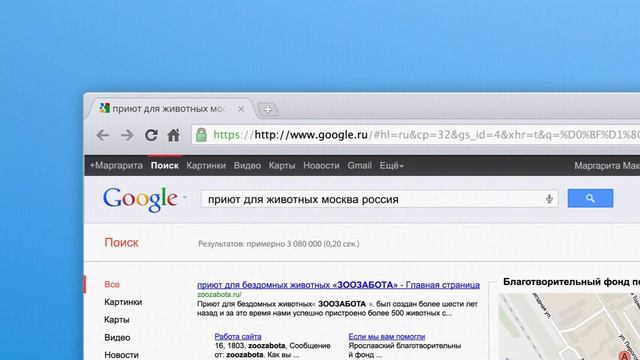This screenshot has width=640, height=360.
Task: Focus the search query input field
Action: click(379, 199)
